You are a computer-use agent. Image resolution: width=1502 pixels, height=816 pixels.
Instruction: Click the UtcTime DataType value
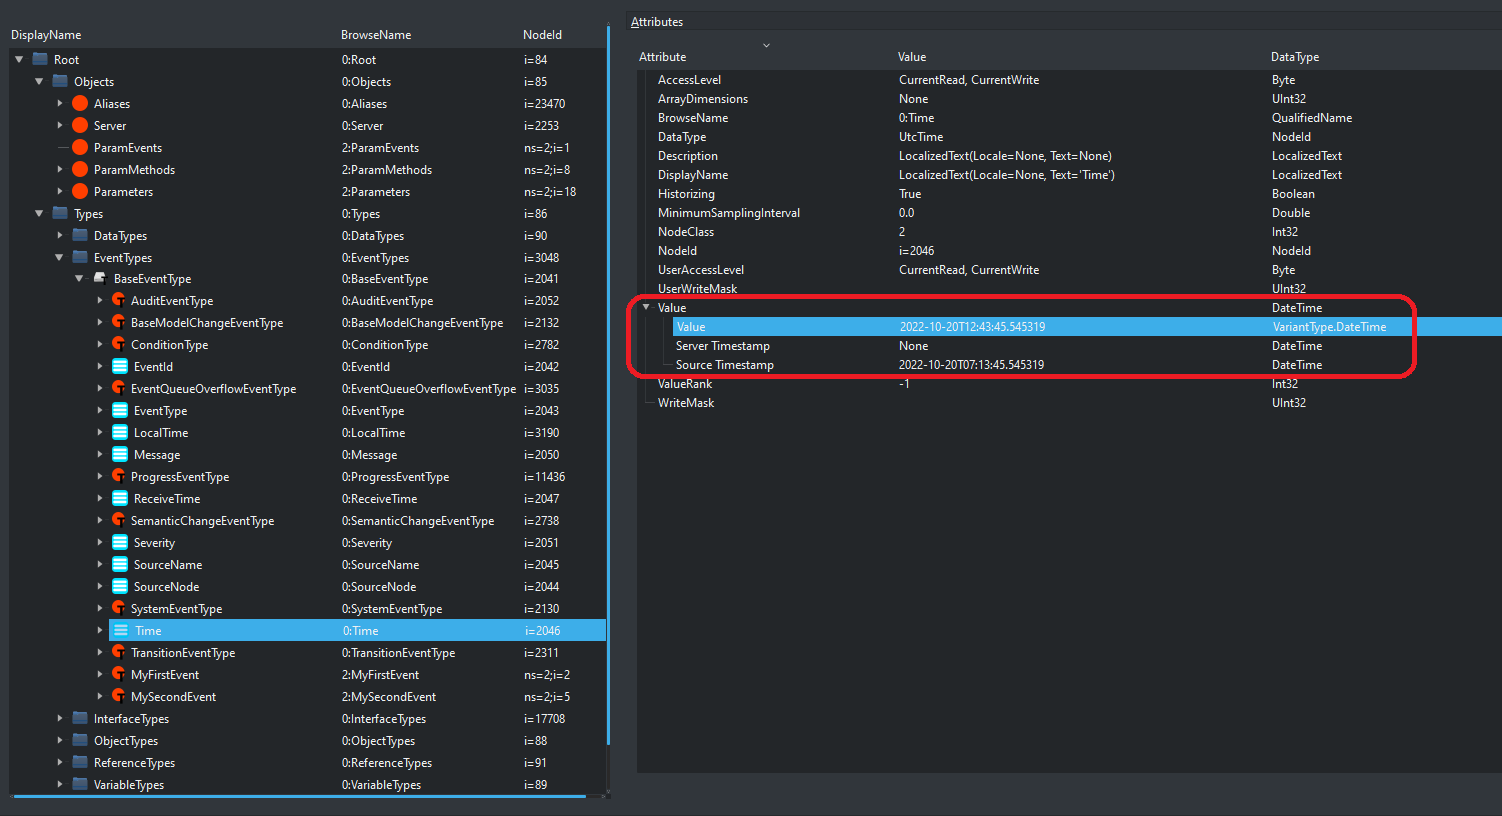[921, 137]
